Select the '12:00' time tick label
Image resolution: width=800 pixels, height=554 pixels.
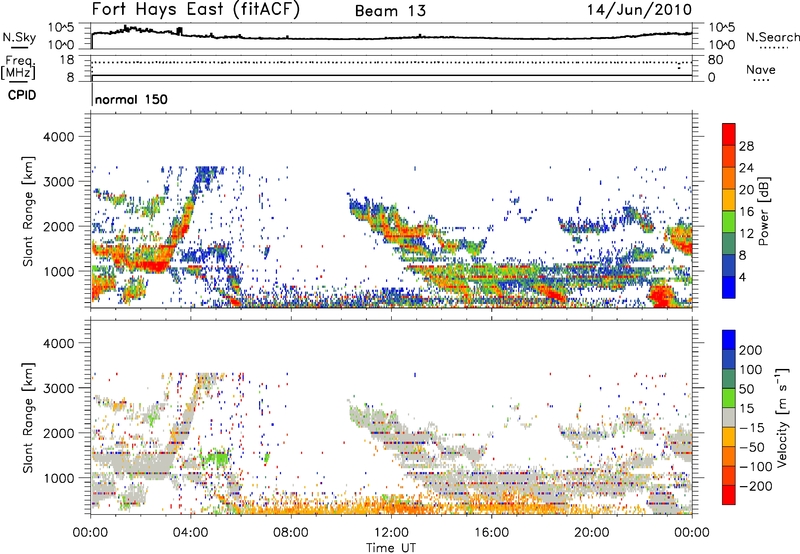[x=391, y=533]
